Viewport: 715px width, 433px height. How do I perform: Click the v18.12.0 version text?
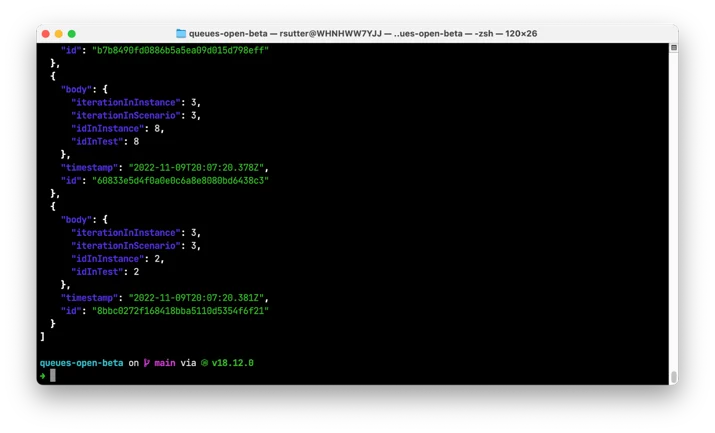pyautogui.click(x=233, y=363)
